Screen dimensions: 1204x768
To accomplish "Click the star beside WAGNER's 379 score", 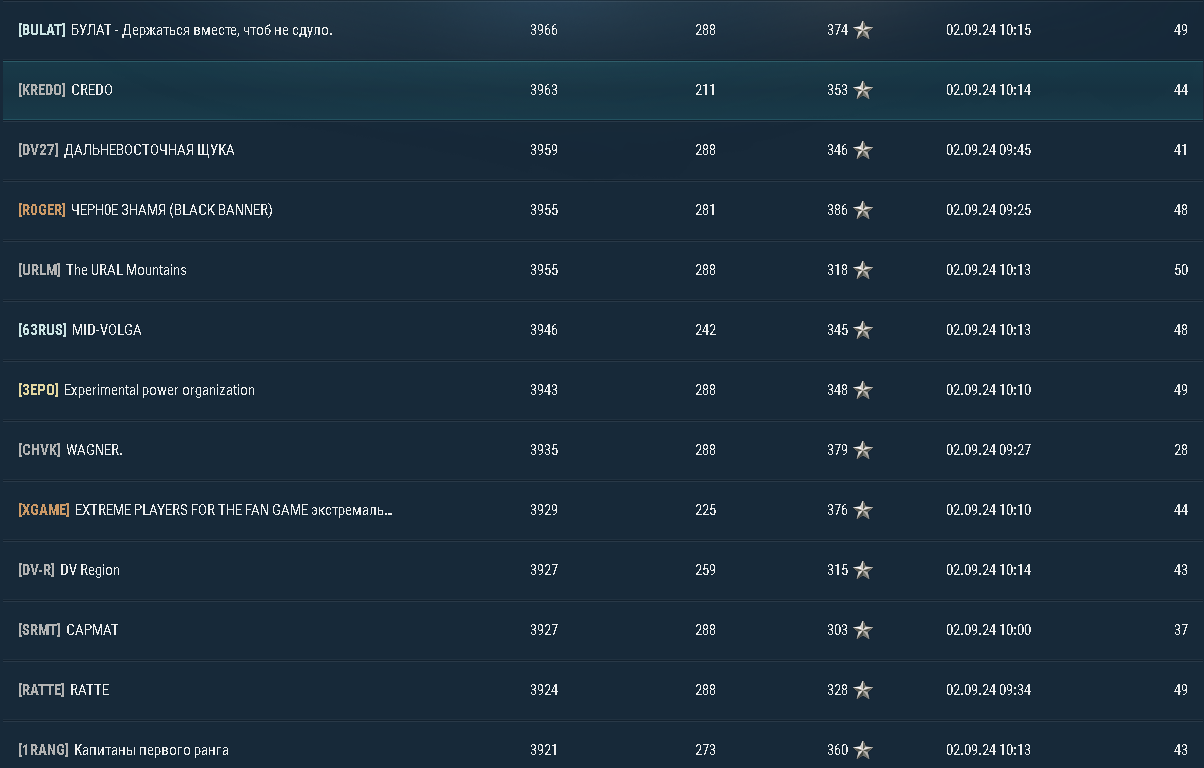I will (x=863, y=450).
